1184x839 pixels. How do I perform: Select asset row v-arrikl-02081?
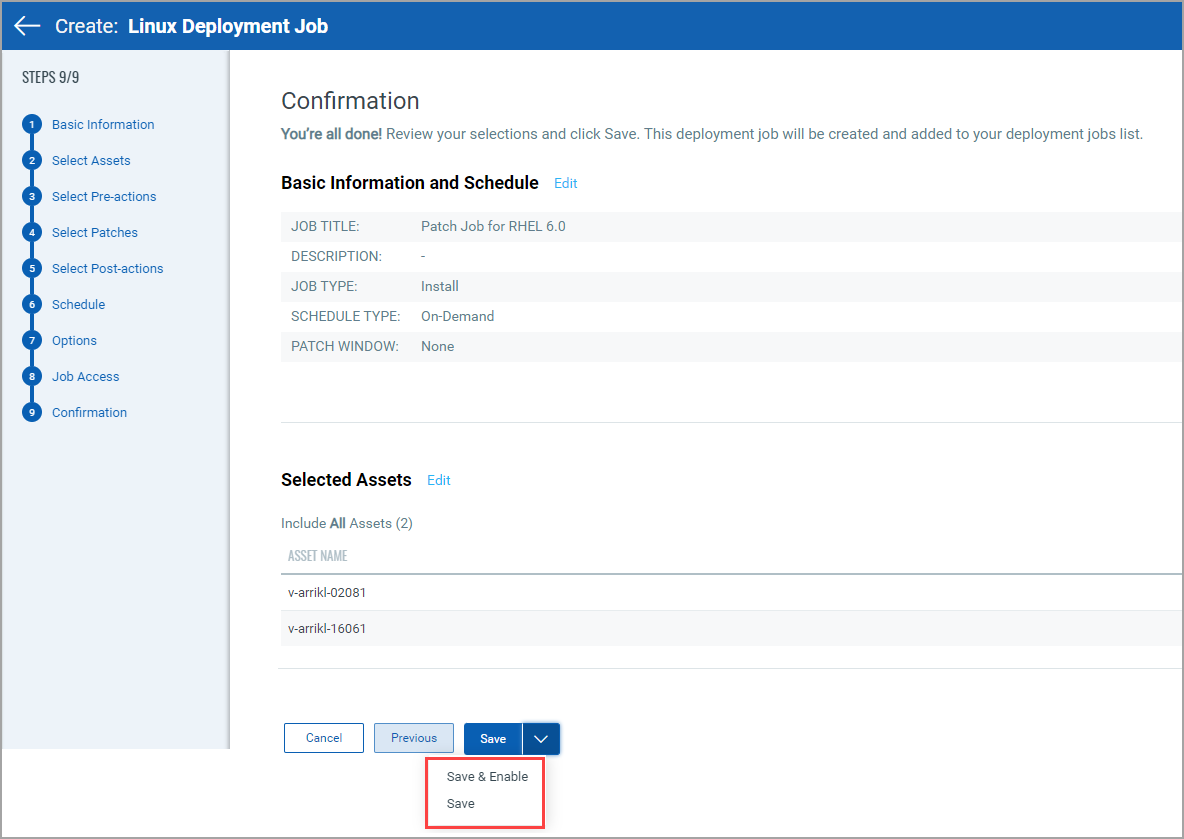(x=327, y=593)
